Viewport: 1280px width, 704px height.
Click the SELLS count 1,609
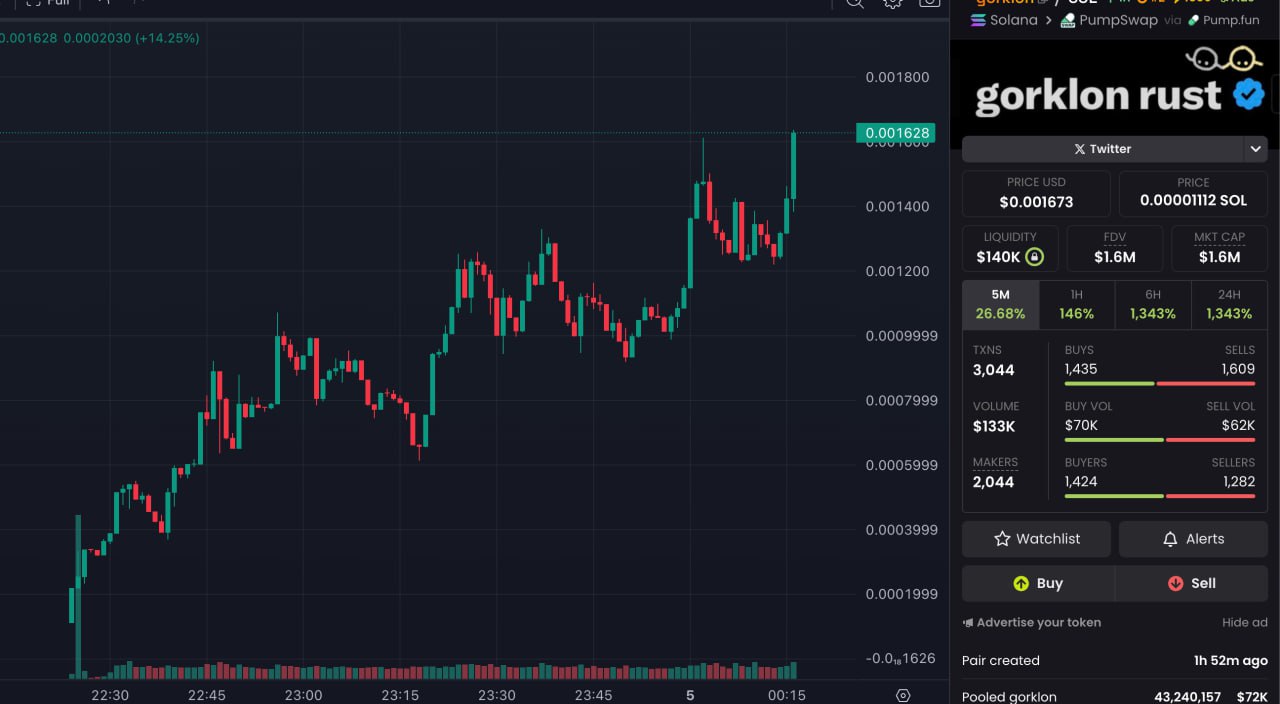1238,369
